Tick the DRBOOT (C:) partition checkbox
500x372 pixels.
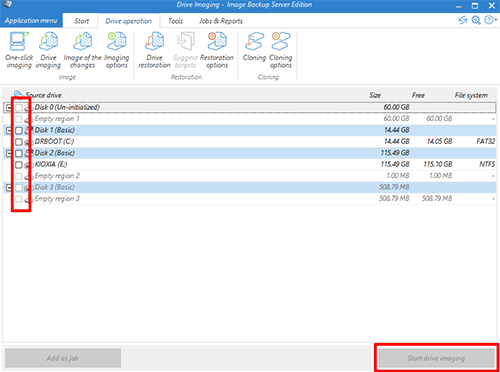point(19,142)
